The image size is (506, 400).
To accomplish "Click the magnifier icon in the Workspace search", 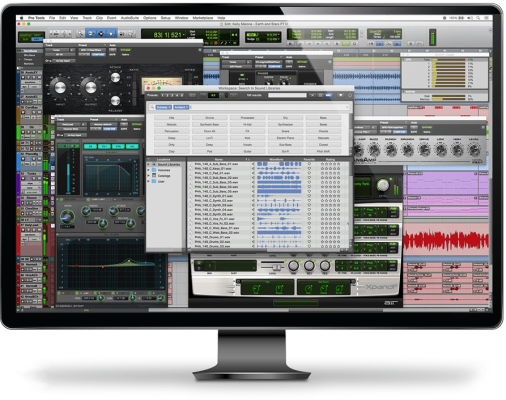I will (152, 107).
